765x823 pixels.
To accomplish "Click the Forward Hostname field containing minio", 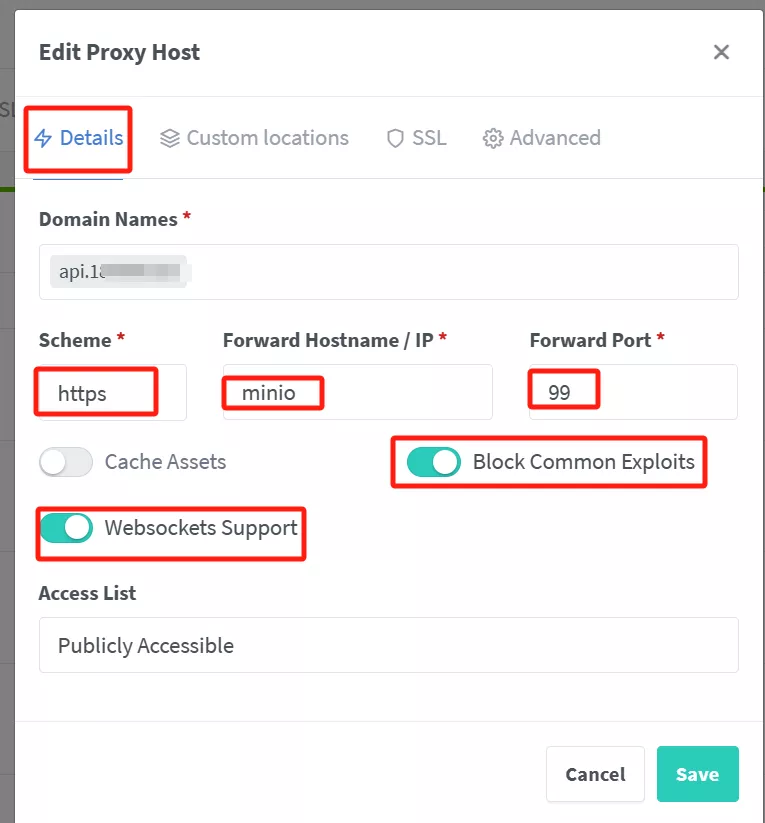I will click(357, 393).
